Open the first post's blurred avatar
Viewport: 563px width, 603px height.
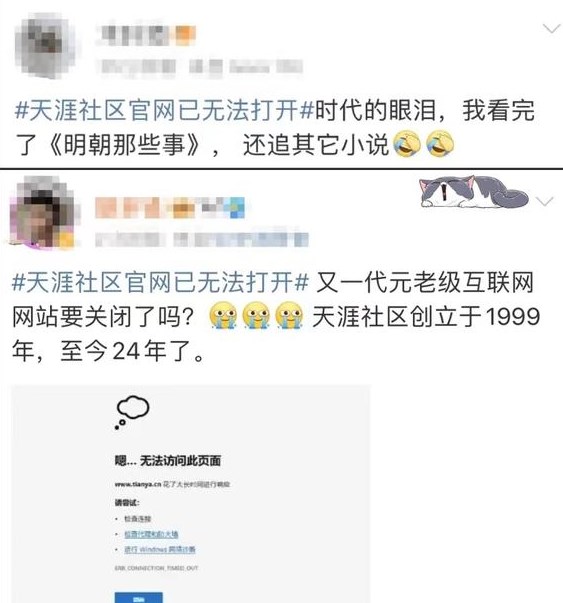point(45,46)
